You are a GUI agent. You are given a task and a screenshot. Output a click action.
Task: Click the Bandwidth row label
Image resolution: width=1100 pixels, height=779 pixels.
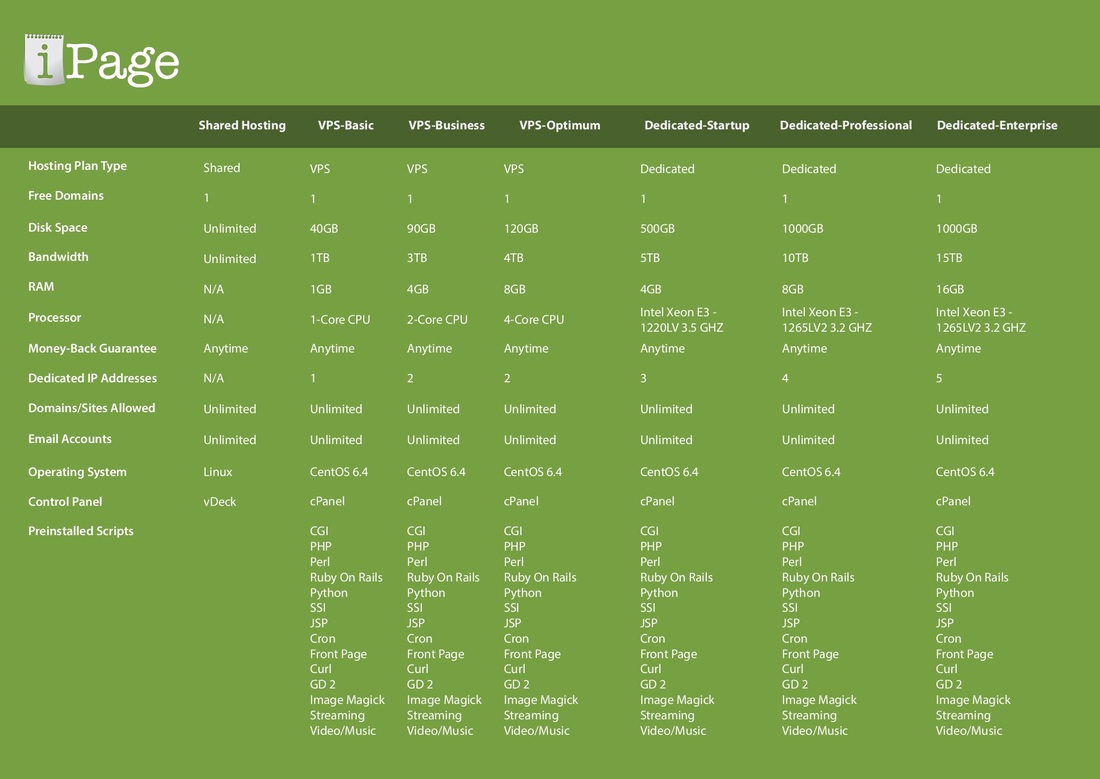pos(58,257)
